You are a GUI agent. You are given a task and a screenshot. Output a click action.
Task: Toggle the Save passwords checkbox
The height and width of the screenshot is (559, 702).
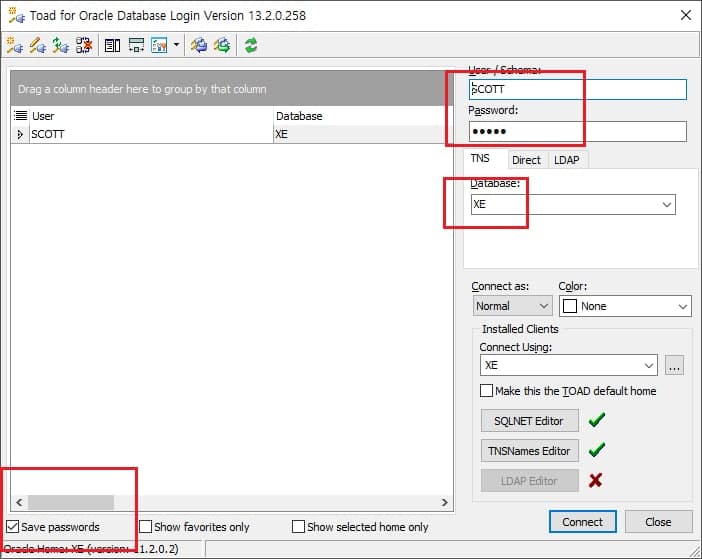13,527
